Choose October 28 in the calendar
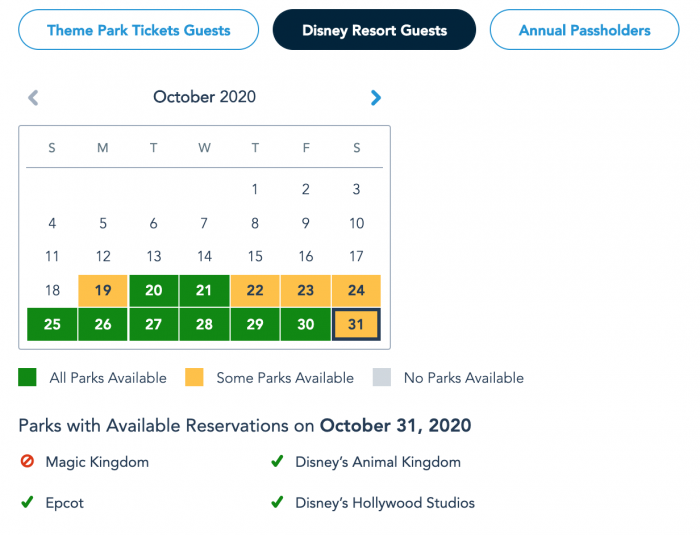700x535 pixels. tap(205, 325)
